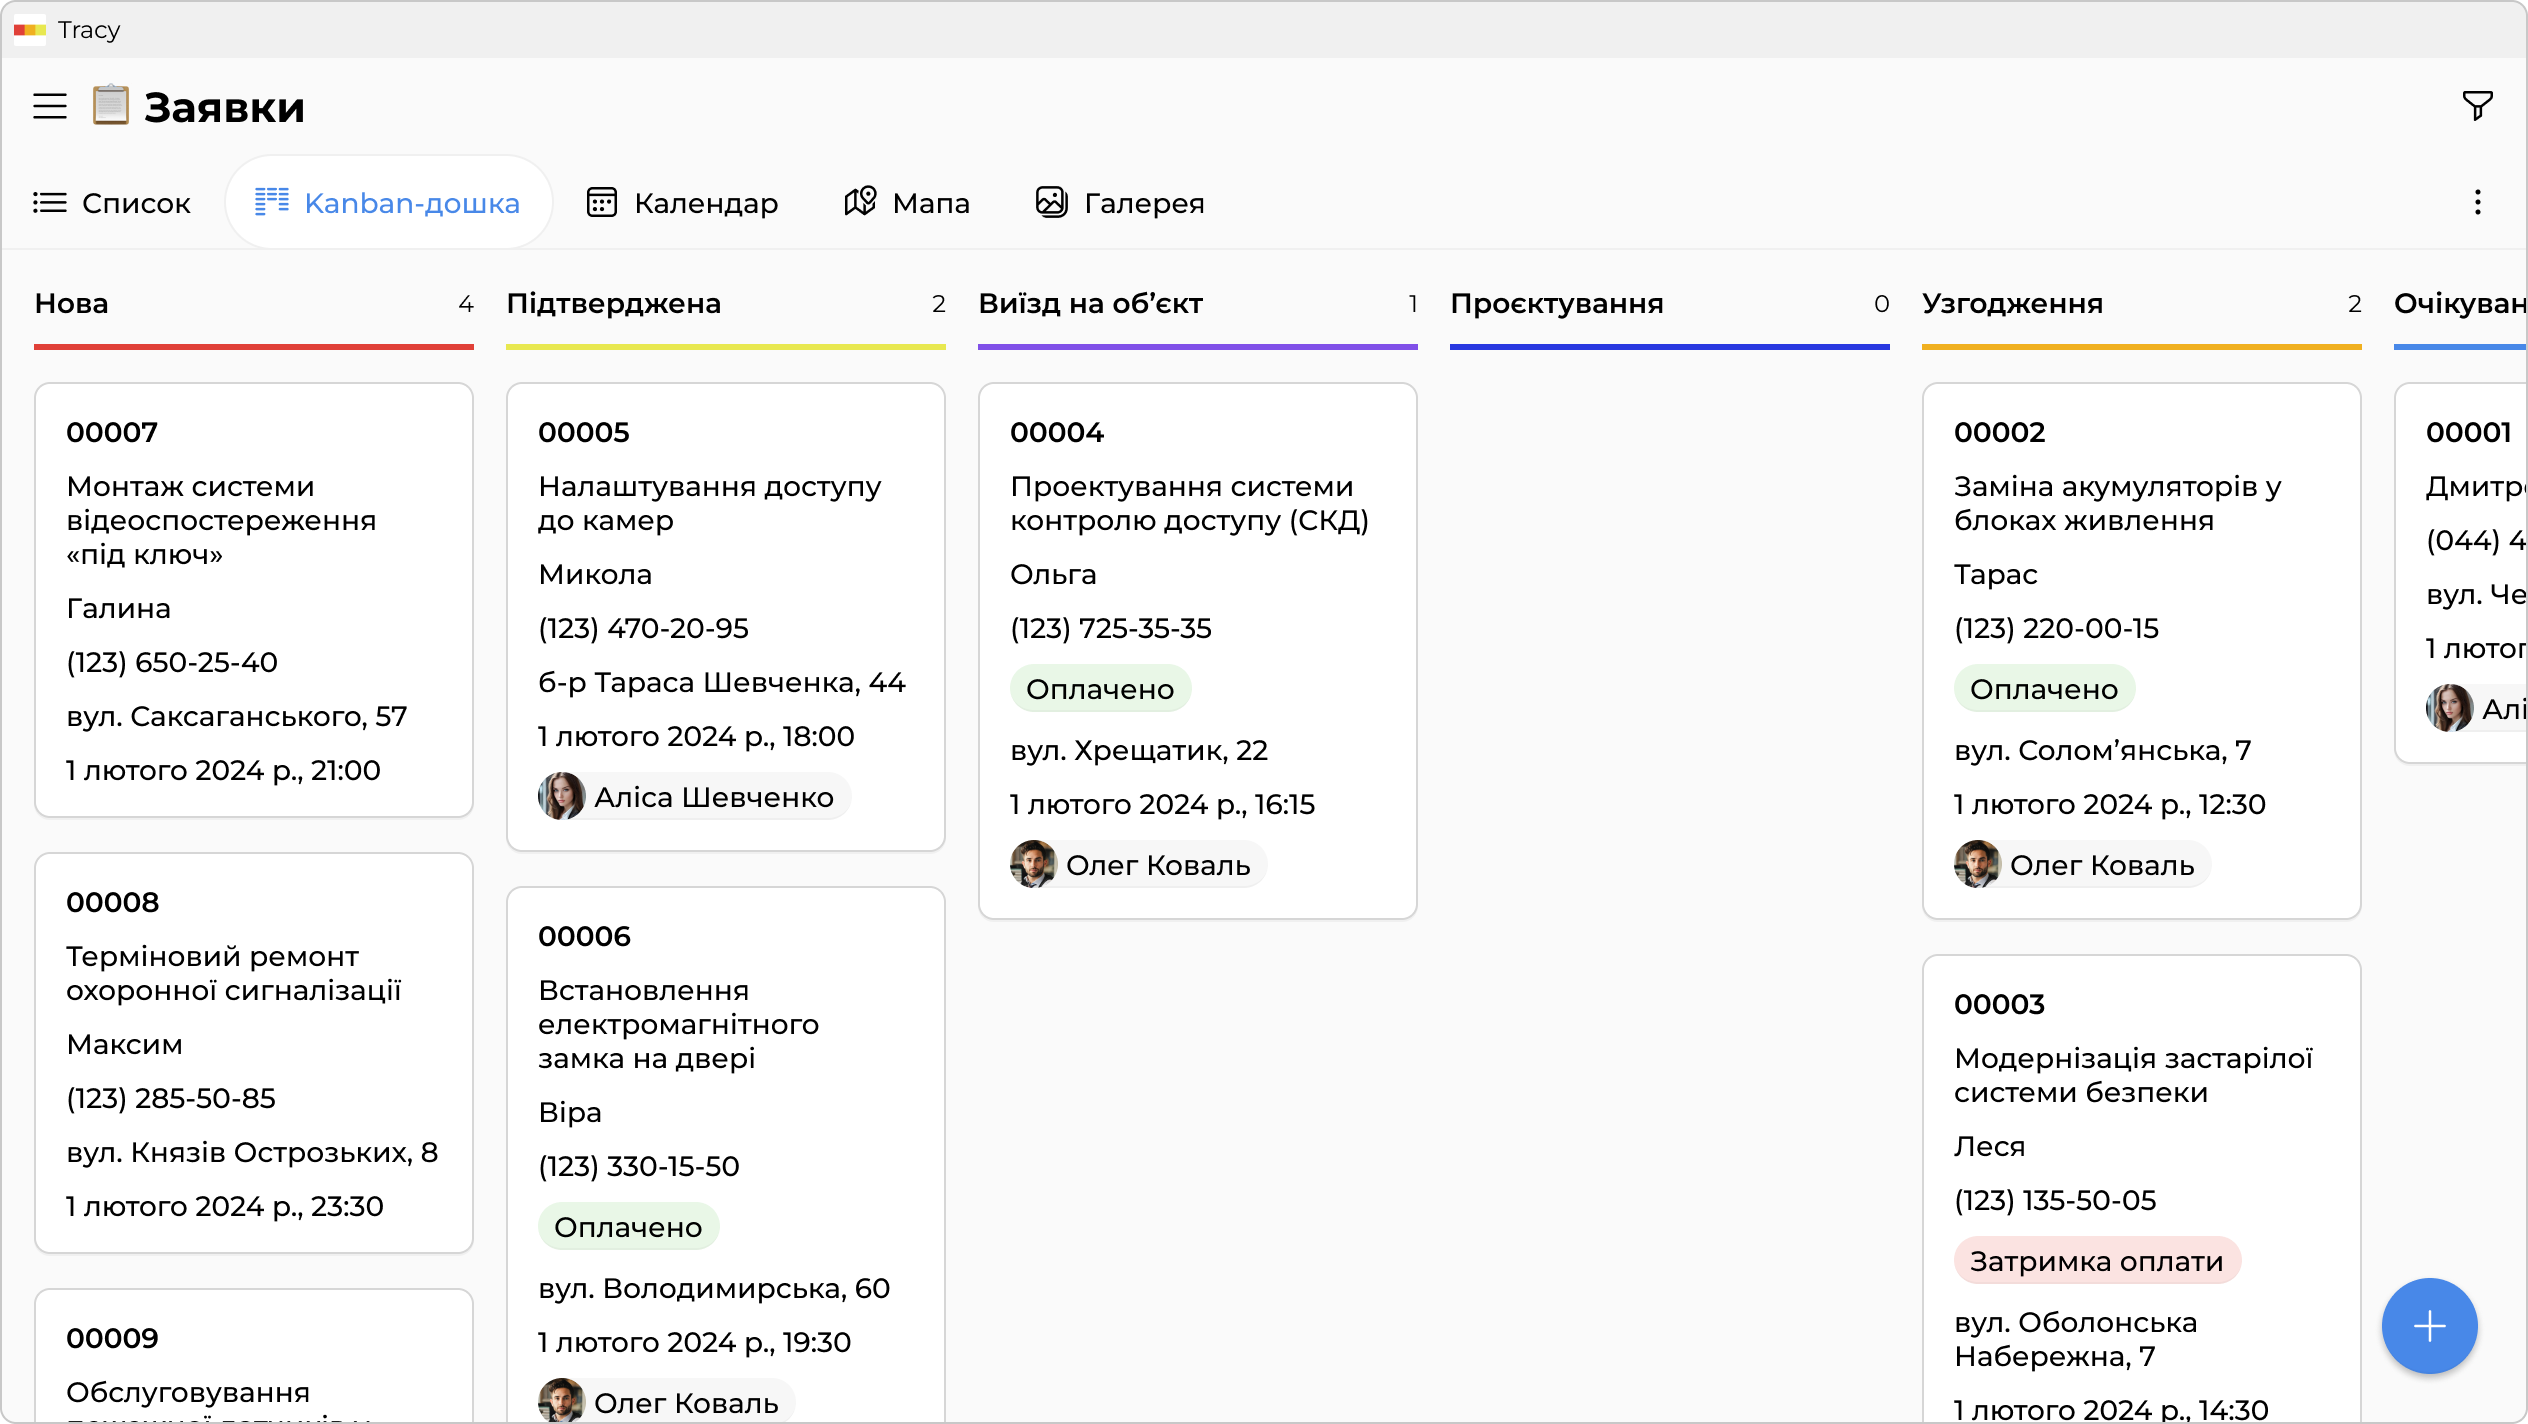Viewport: 2528px width, 1424px height.
Task: Open the hamburger navigation menu
Action: [48, 107]
